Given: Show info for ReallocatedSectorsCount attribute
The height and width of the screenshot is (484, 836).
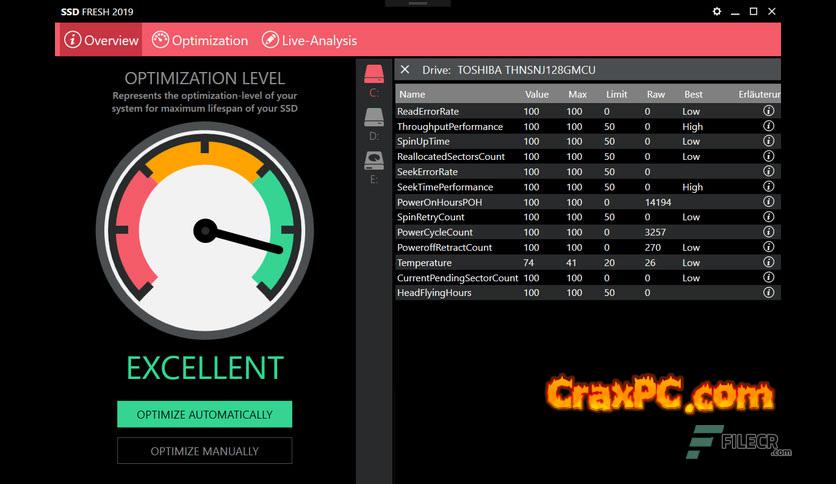Looking at the screenshot, I should (768, 156).
